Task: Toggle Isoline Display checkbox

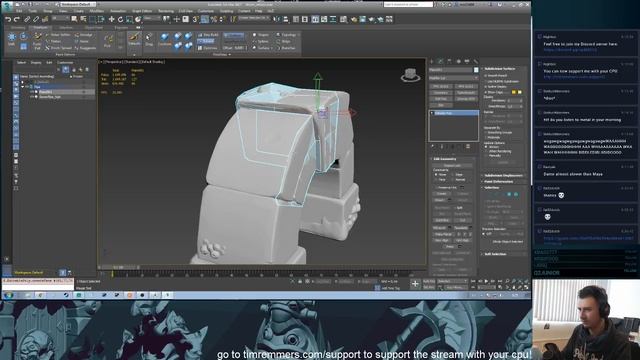Action: (x=486, y=87)
